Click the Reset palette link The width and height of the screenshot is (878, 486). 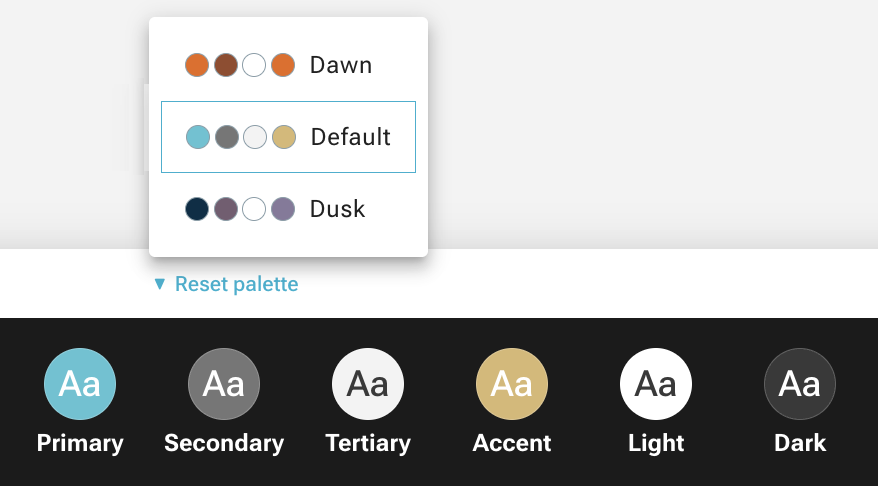tap(236, 284)
